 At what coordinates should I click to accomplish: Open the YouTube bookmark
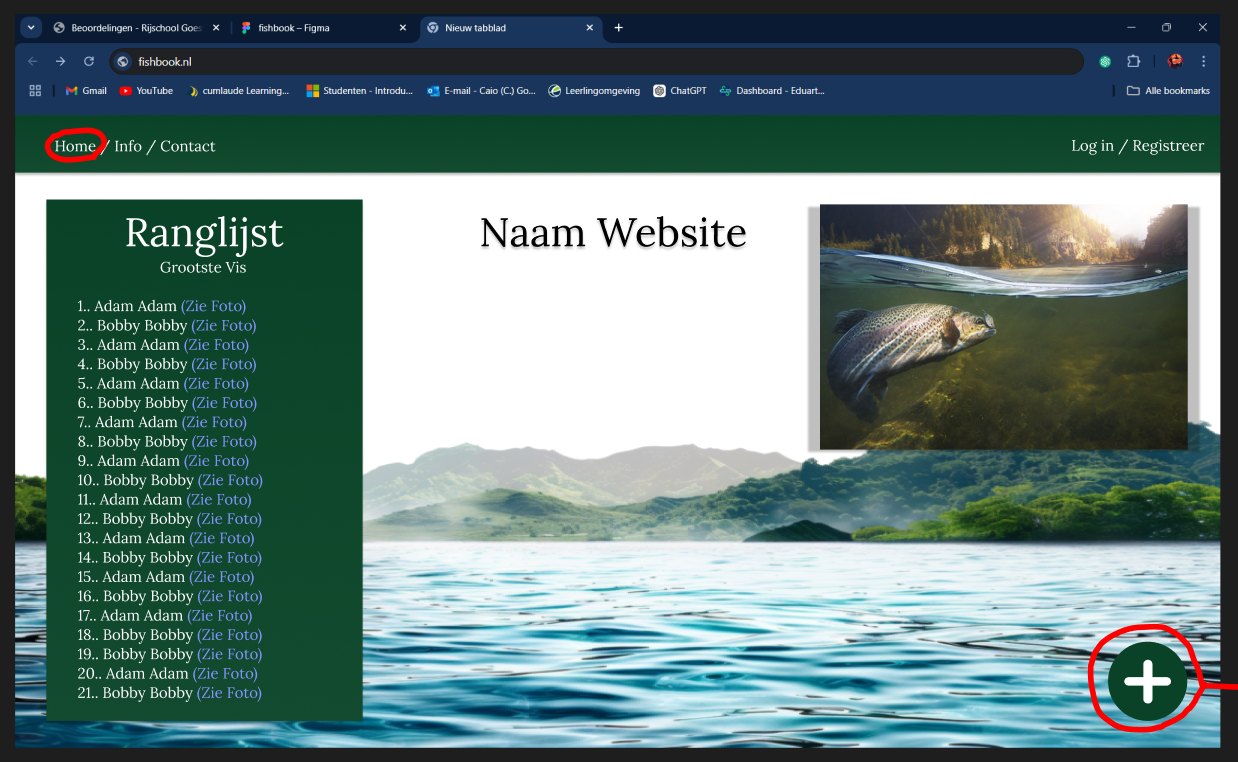(146, 90)
